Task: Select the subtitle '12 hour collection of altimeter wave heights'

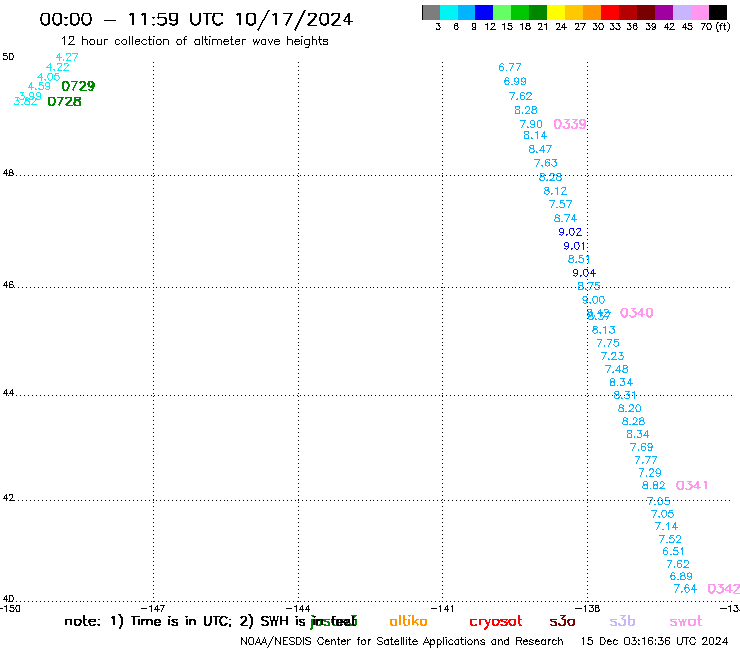Action: [194, 41]
